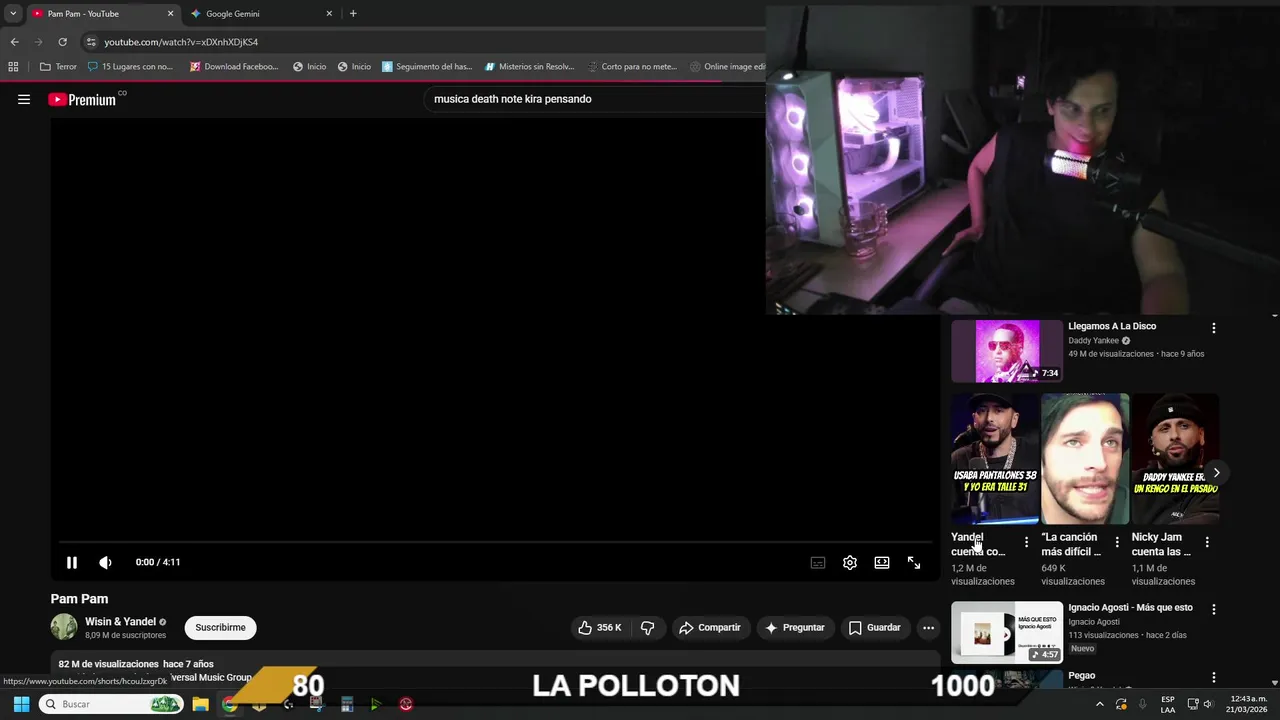Click the Preguntar button
Screen dimensions: 1280x720
pyautogui.click(x=795, y=628)
